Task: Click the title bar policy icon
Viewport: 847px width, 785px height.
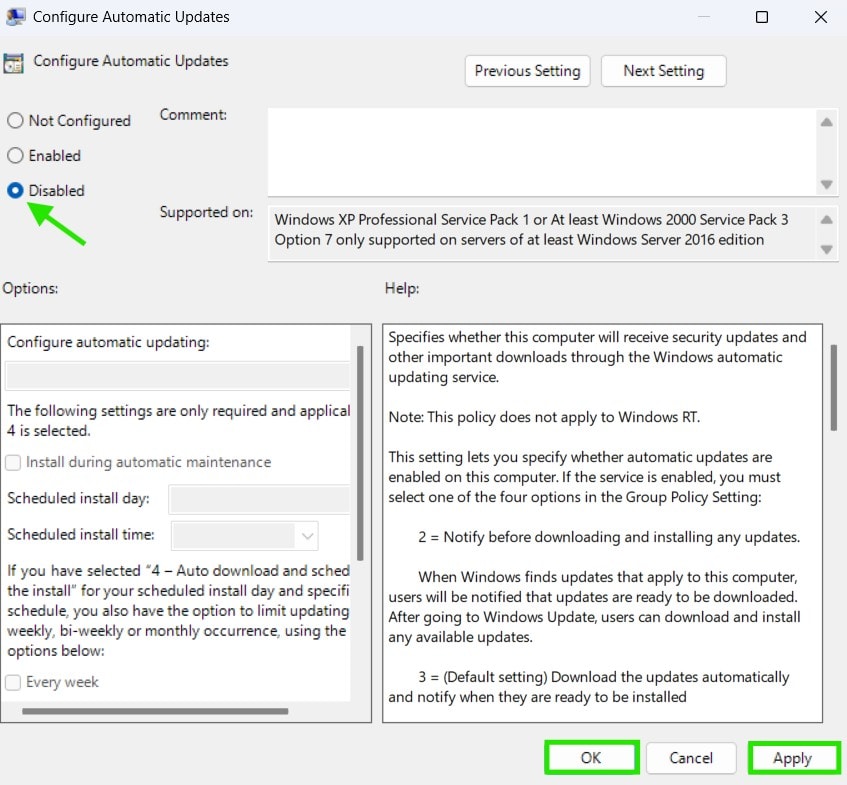Action: (x=15, y=17)
